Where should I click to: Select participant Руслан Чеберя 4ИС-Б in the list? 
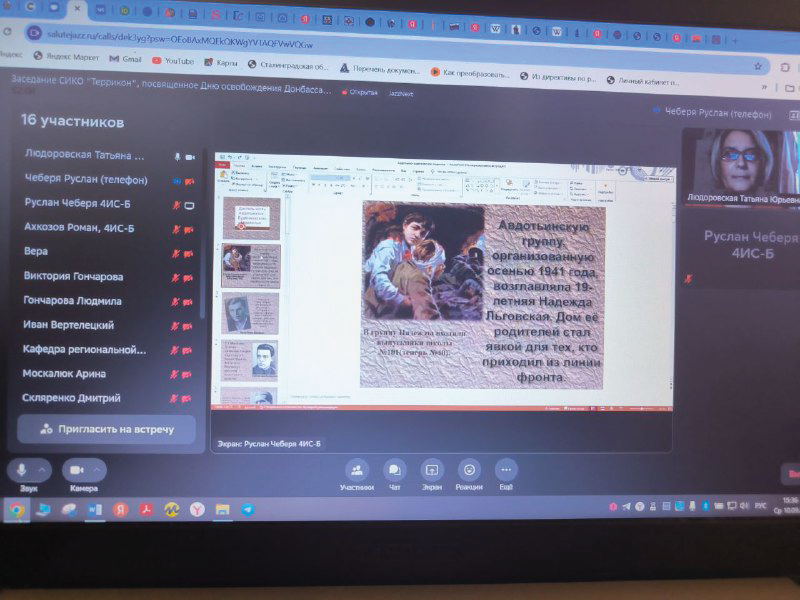(78, 203)
